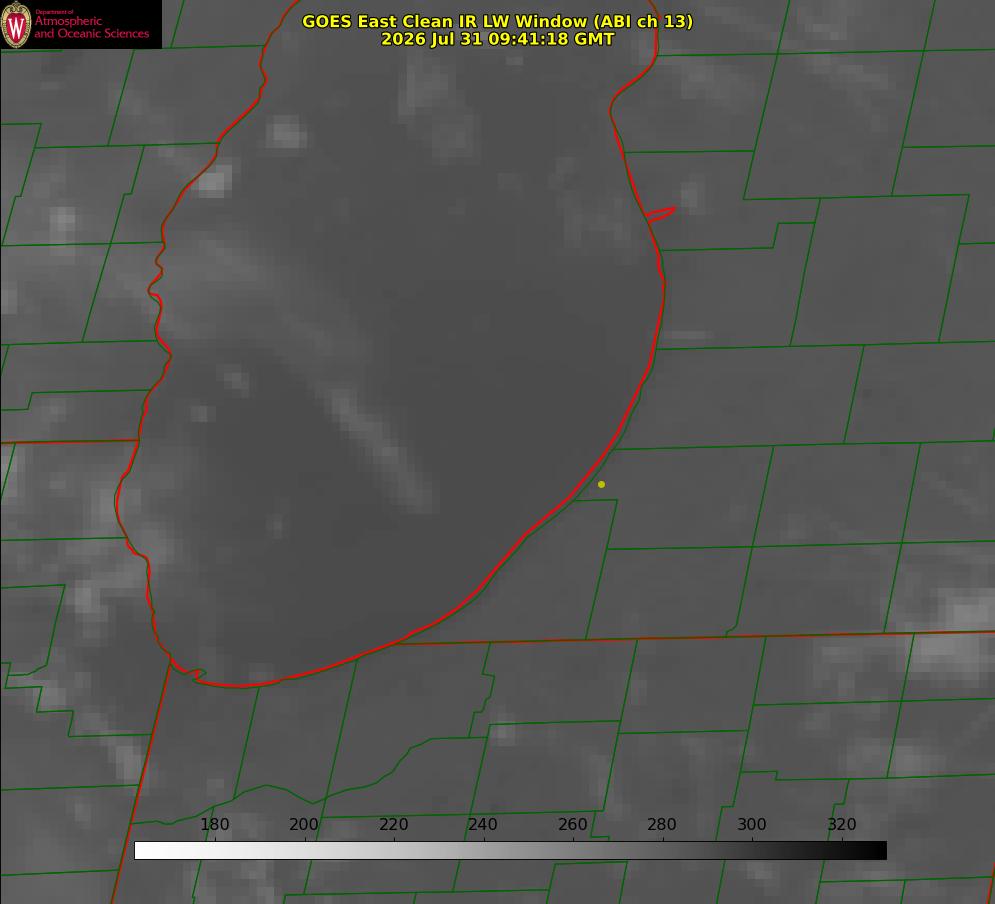Click the 300 colorbar label
The image size is (995, 904).
tap(752, 824)
